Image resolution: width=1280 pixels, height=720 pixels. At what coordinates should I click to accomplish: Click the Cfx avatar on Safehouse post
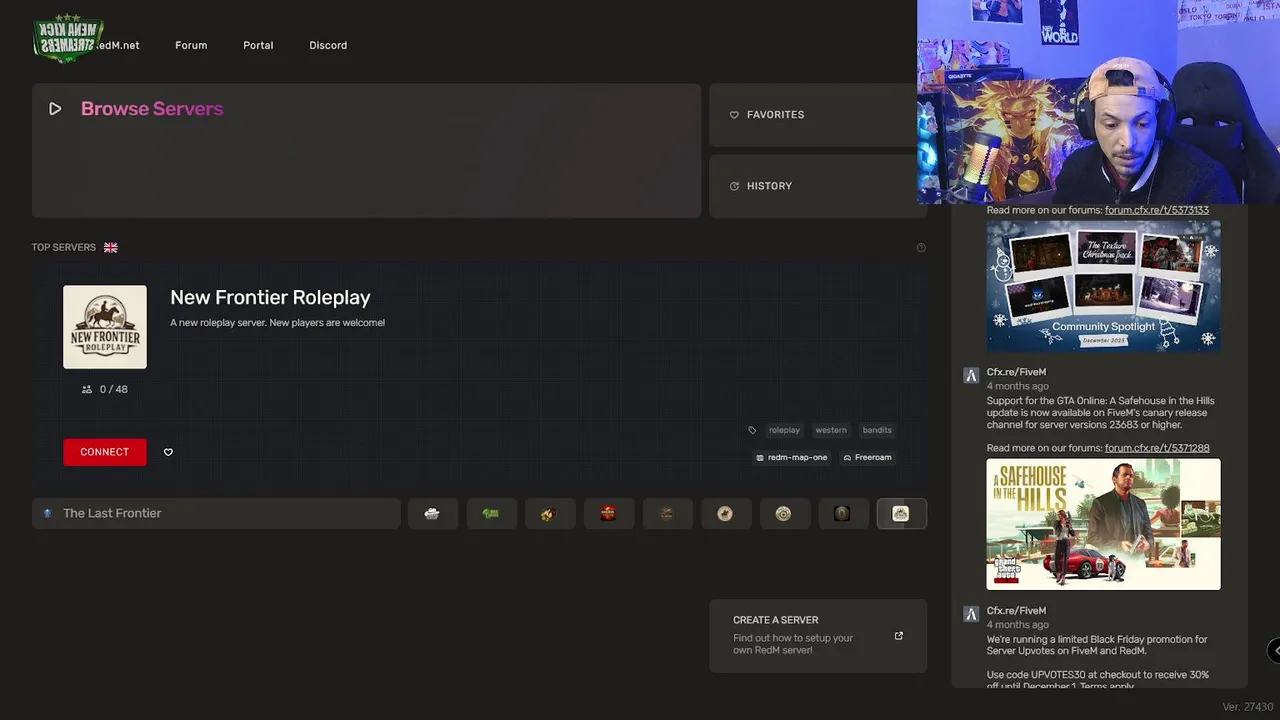(x=970, y=375)
